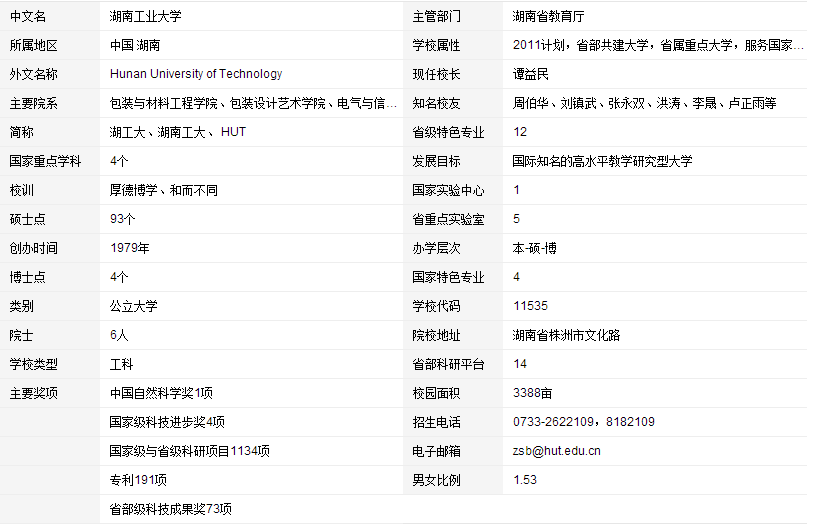The height and width of the screenshot is (526, 817).
Task: Select the 国际知名的高水平教学研究型大学 goal text
Action: pos(602,161)
